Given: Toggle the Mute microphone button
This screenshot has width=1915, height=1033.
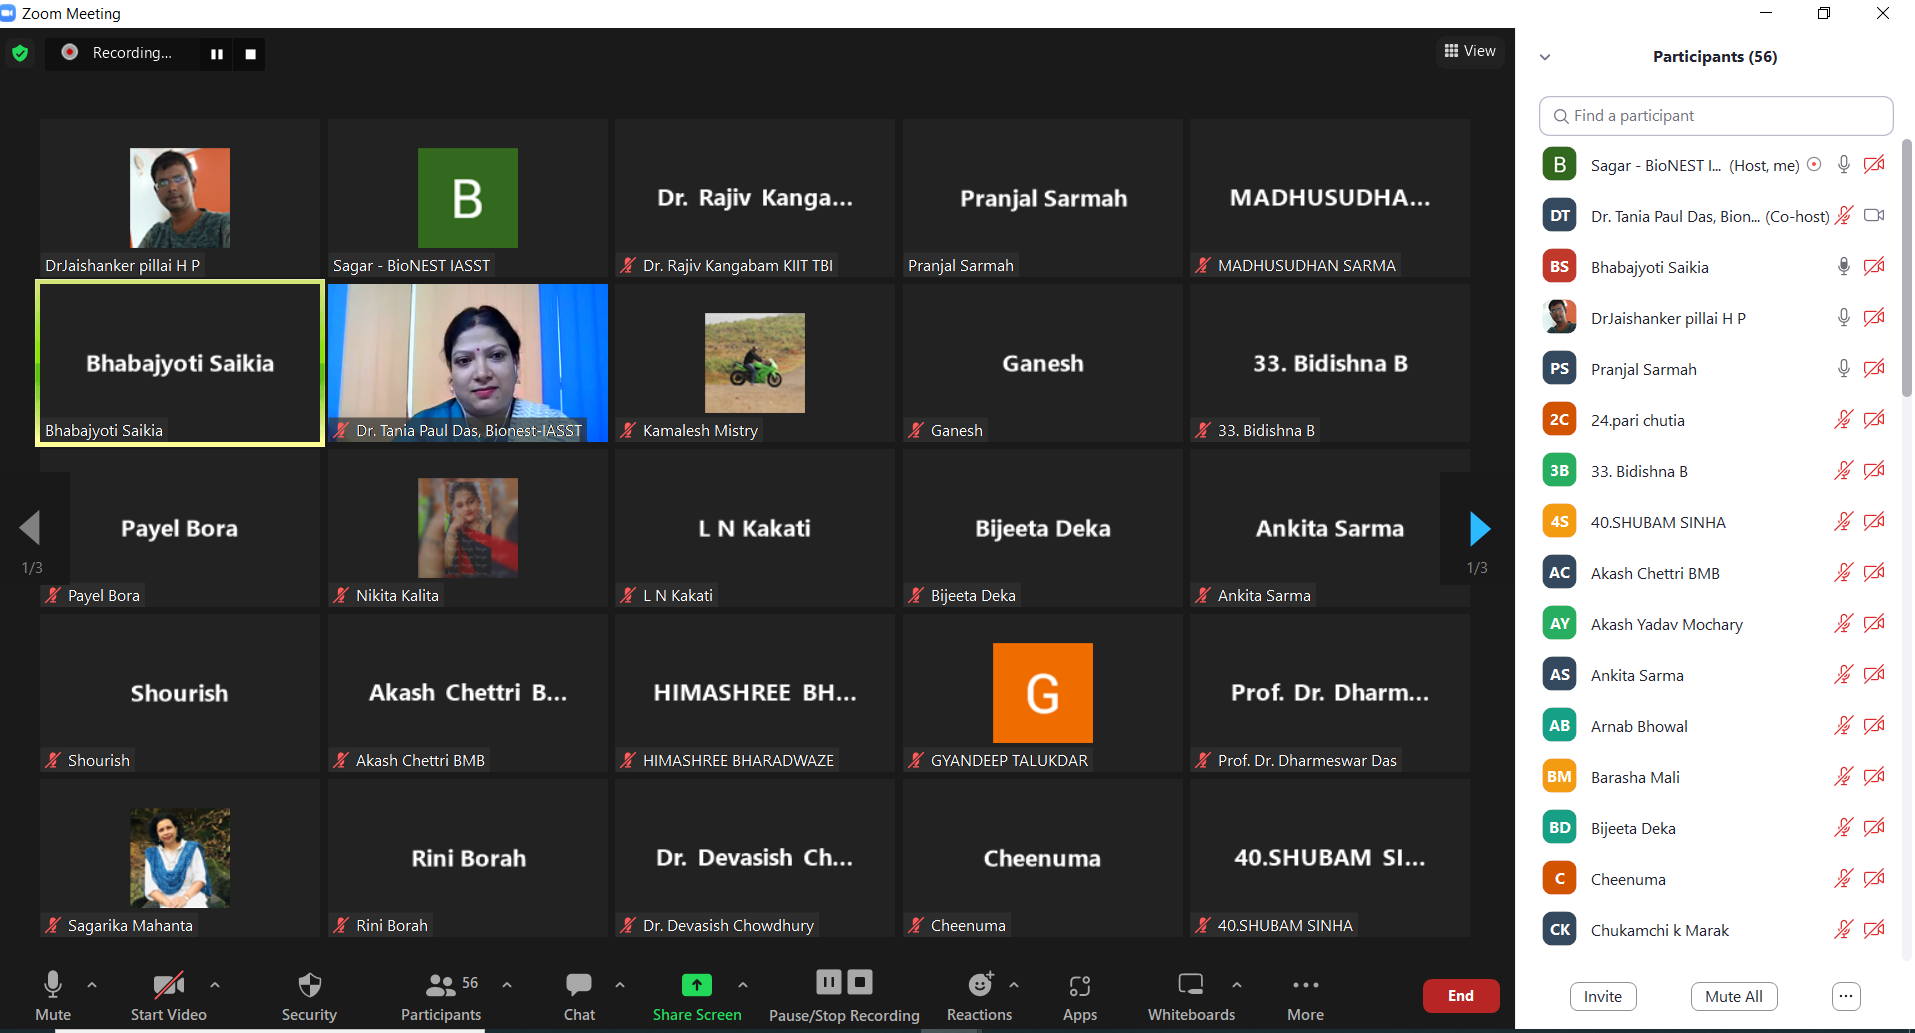Looking at the screenshot, I should click(x=53, y=986).
